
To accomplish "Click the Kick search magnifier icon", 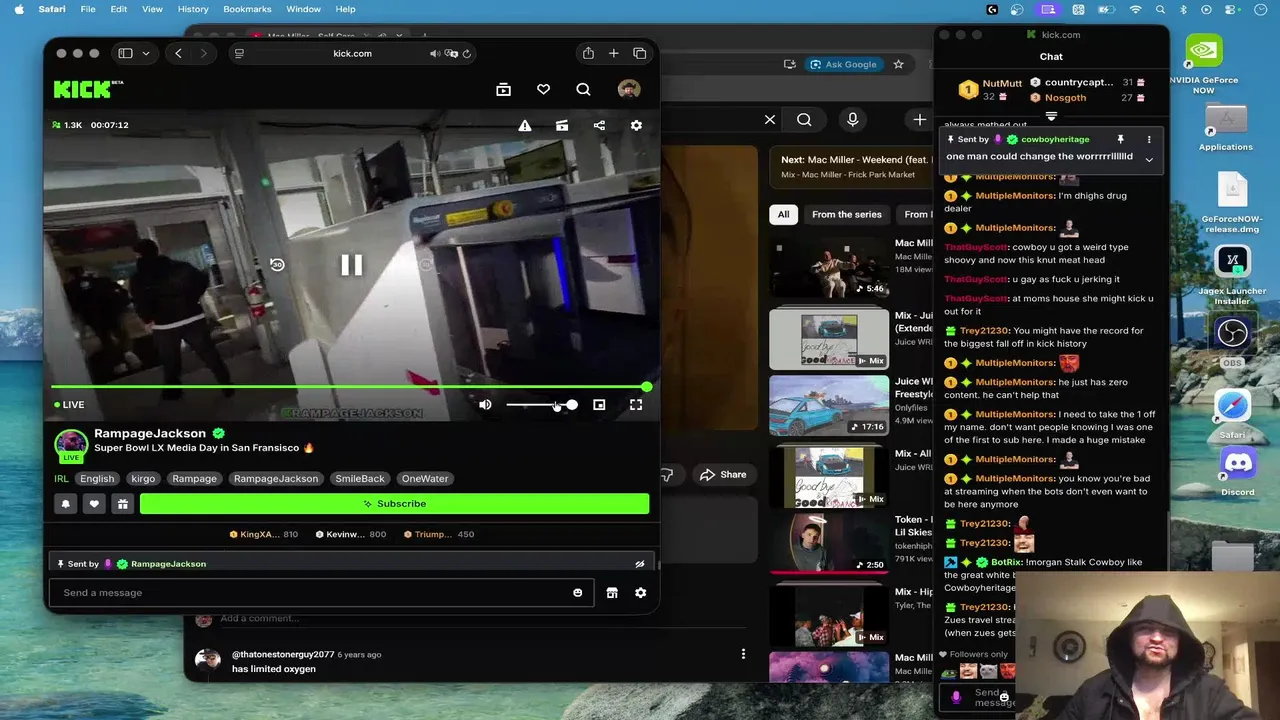I will coord(583,90).
